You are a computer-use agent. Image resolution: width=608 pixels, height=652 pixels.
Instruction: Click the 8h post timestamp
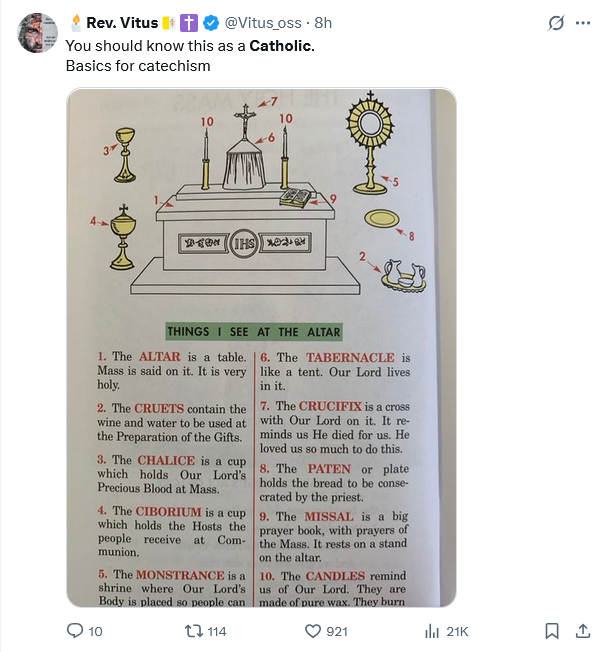(x=324, y=22)
